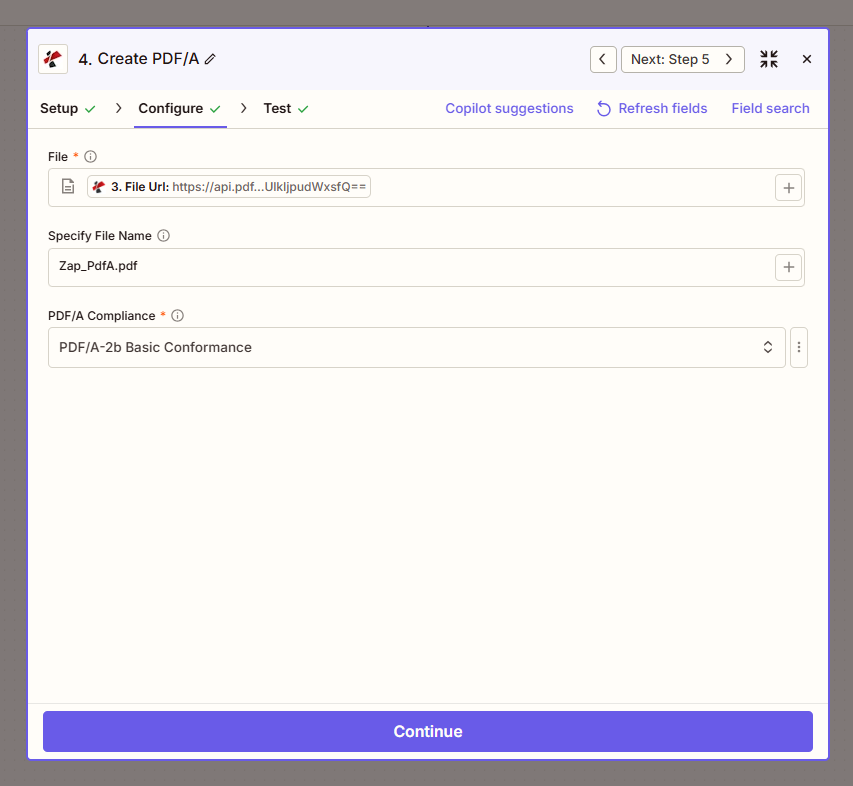Click the forward chevron in Next: Step 5
The image size is (853, 786).
click(x=731, y=59)
